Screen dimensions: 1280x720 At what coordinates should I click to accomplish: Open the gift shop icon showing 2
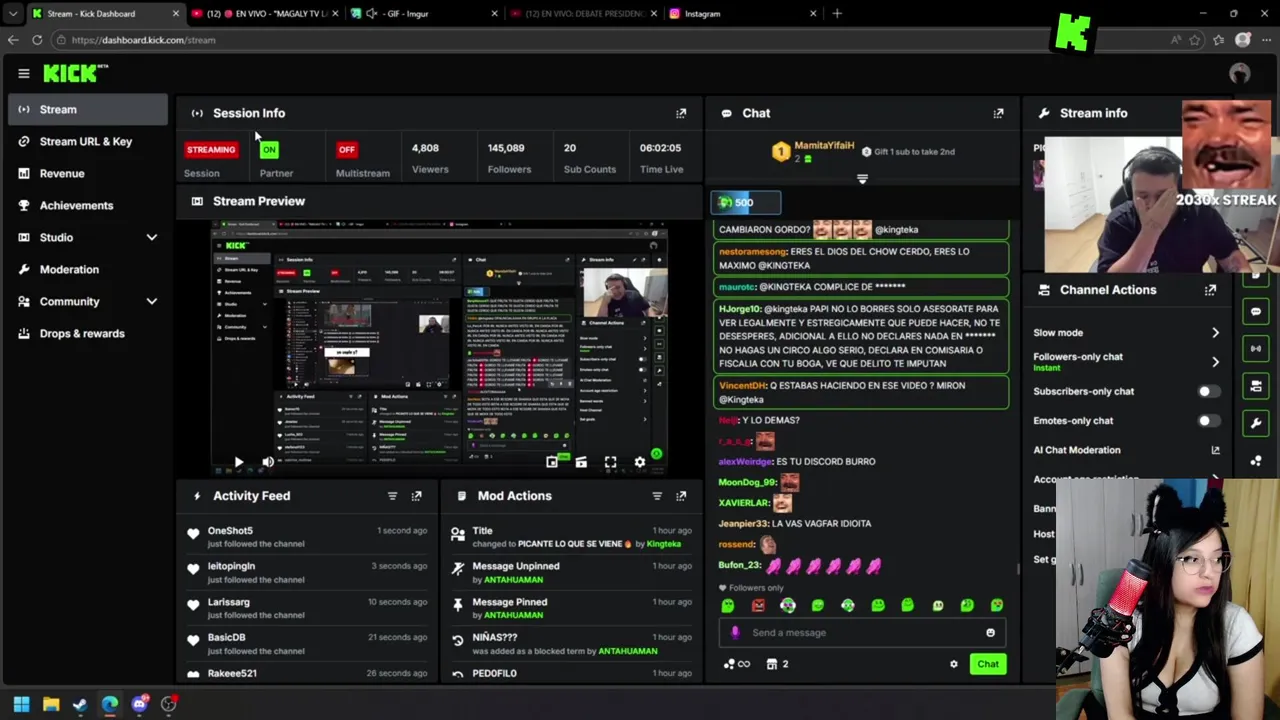pos(777,664)
